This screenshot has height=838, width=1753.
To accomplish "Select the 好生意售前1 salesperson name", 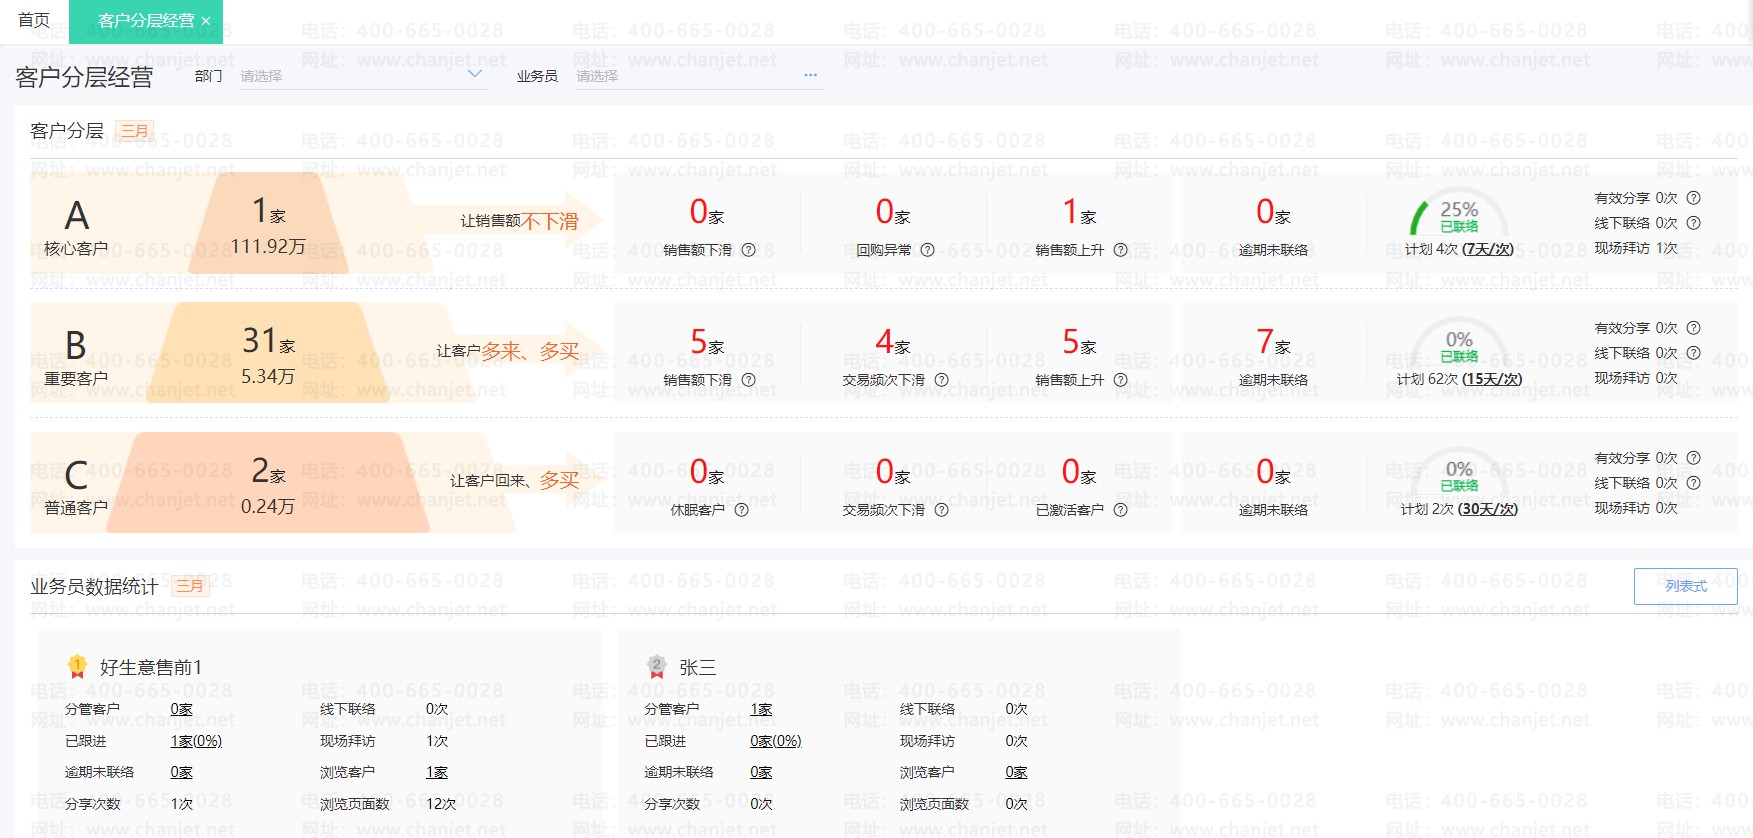I will 151,667.
